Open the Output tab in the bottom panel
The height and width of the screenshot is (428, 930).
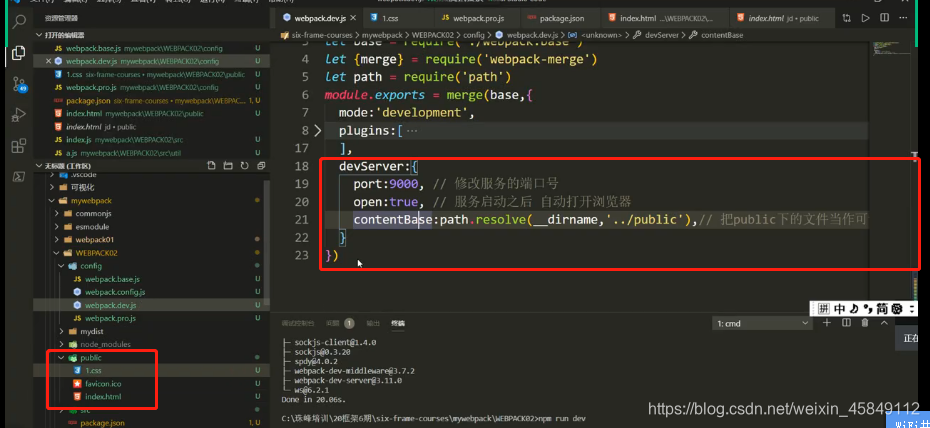[372, 324]
